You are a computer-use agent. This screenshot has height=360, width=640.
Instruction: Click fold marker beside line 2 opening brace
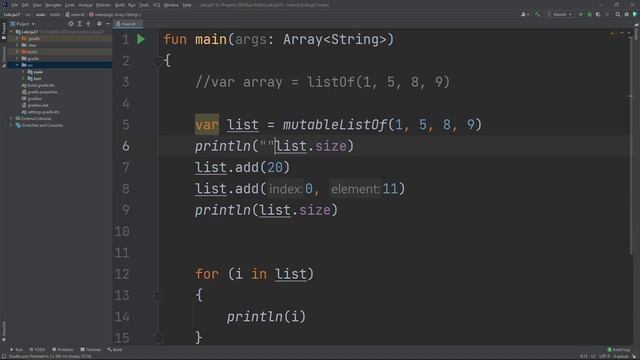coord(158,61)
